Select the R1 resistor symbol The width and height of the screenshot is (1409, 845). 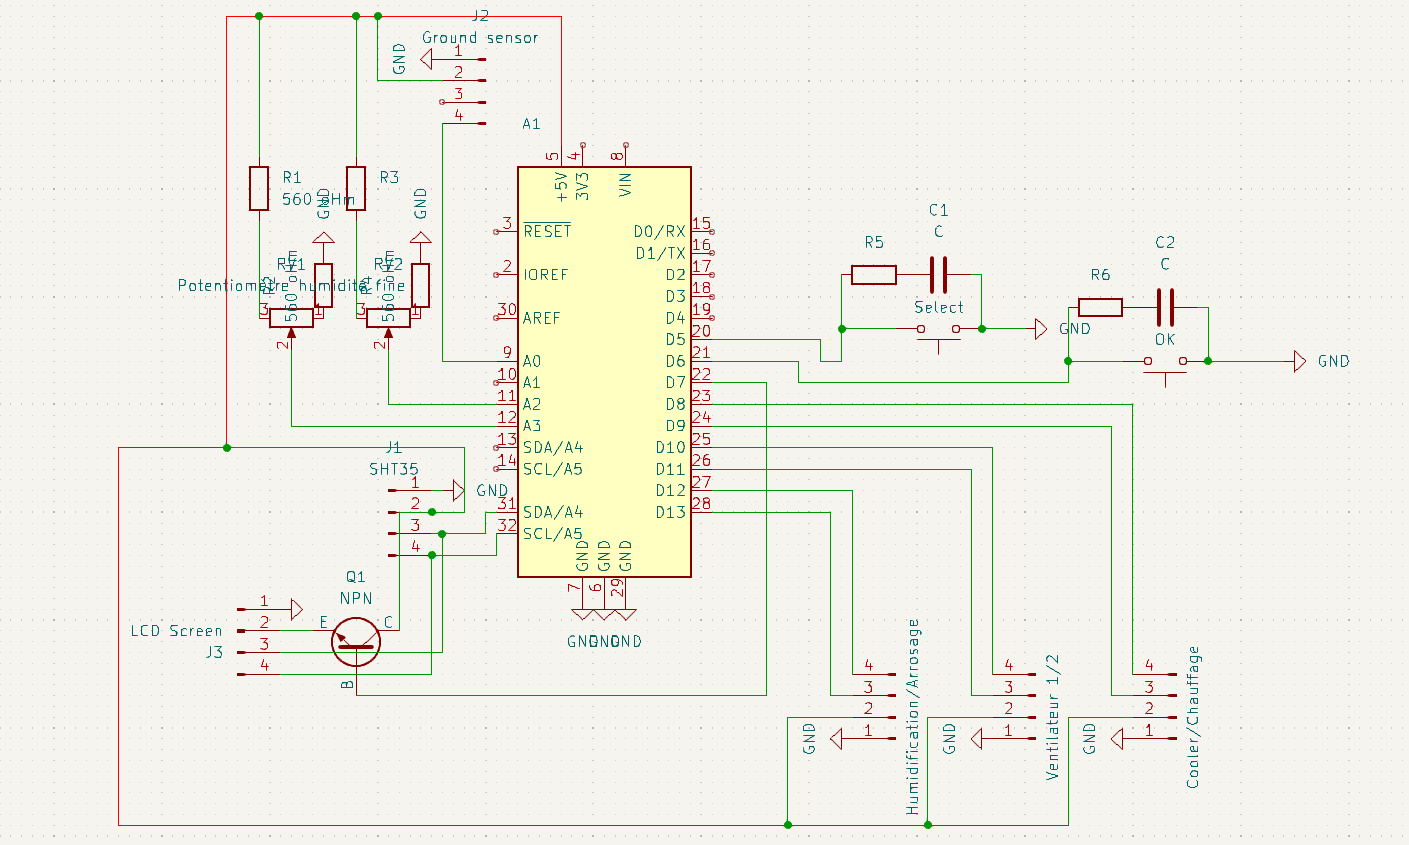tap(259, 188)
